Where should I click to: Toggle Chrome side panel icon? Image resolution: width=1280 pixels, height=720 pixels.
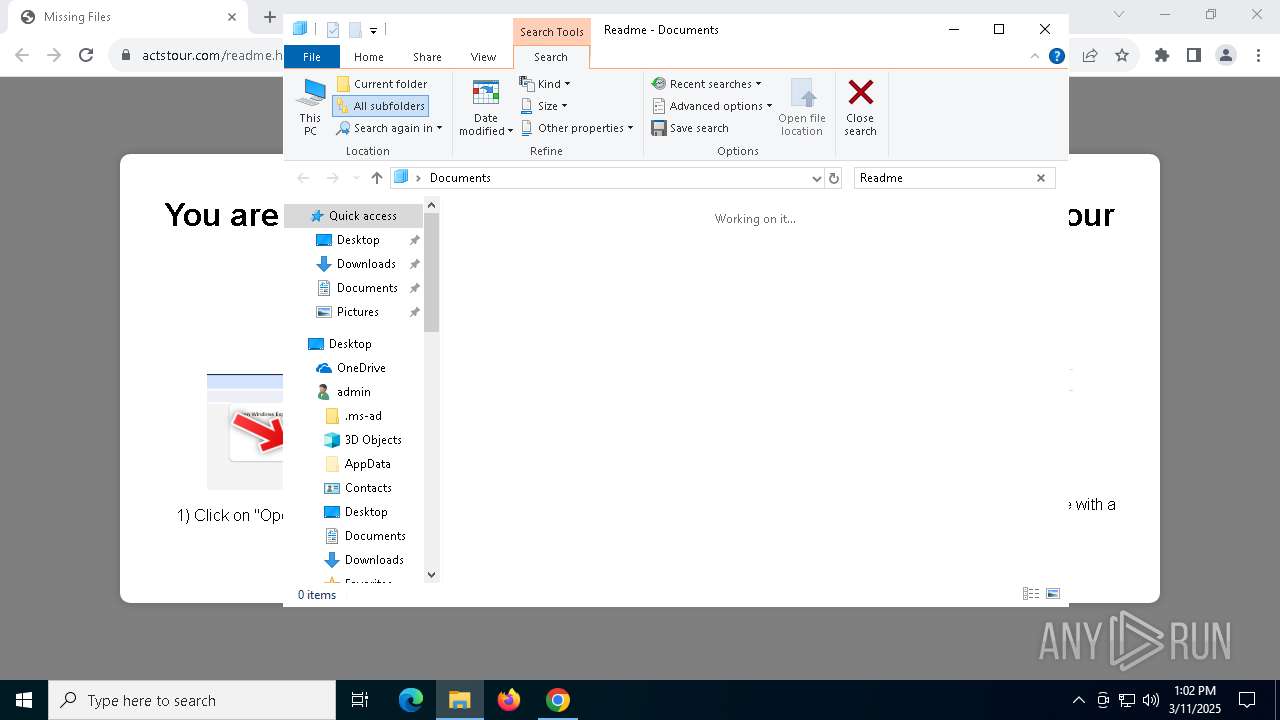(1194, 56)
